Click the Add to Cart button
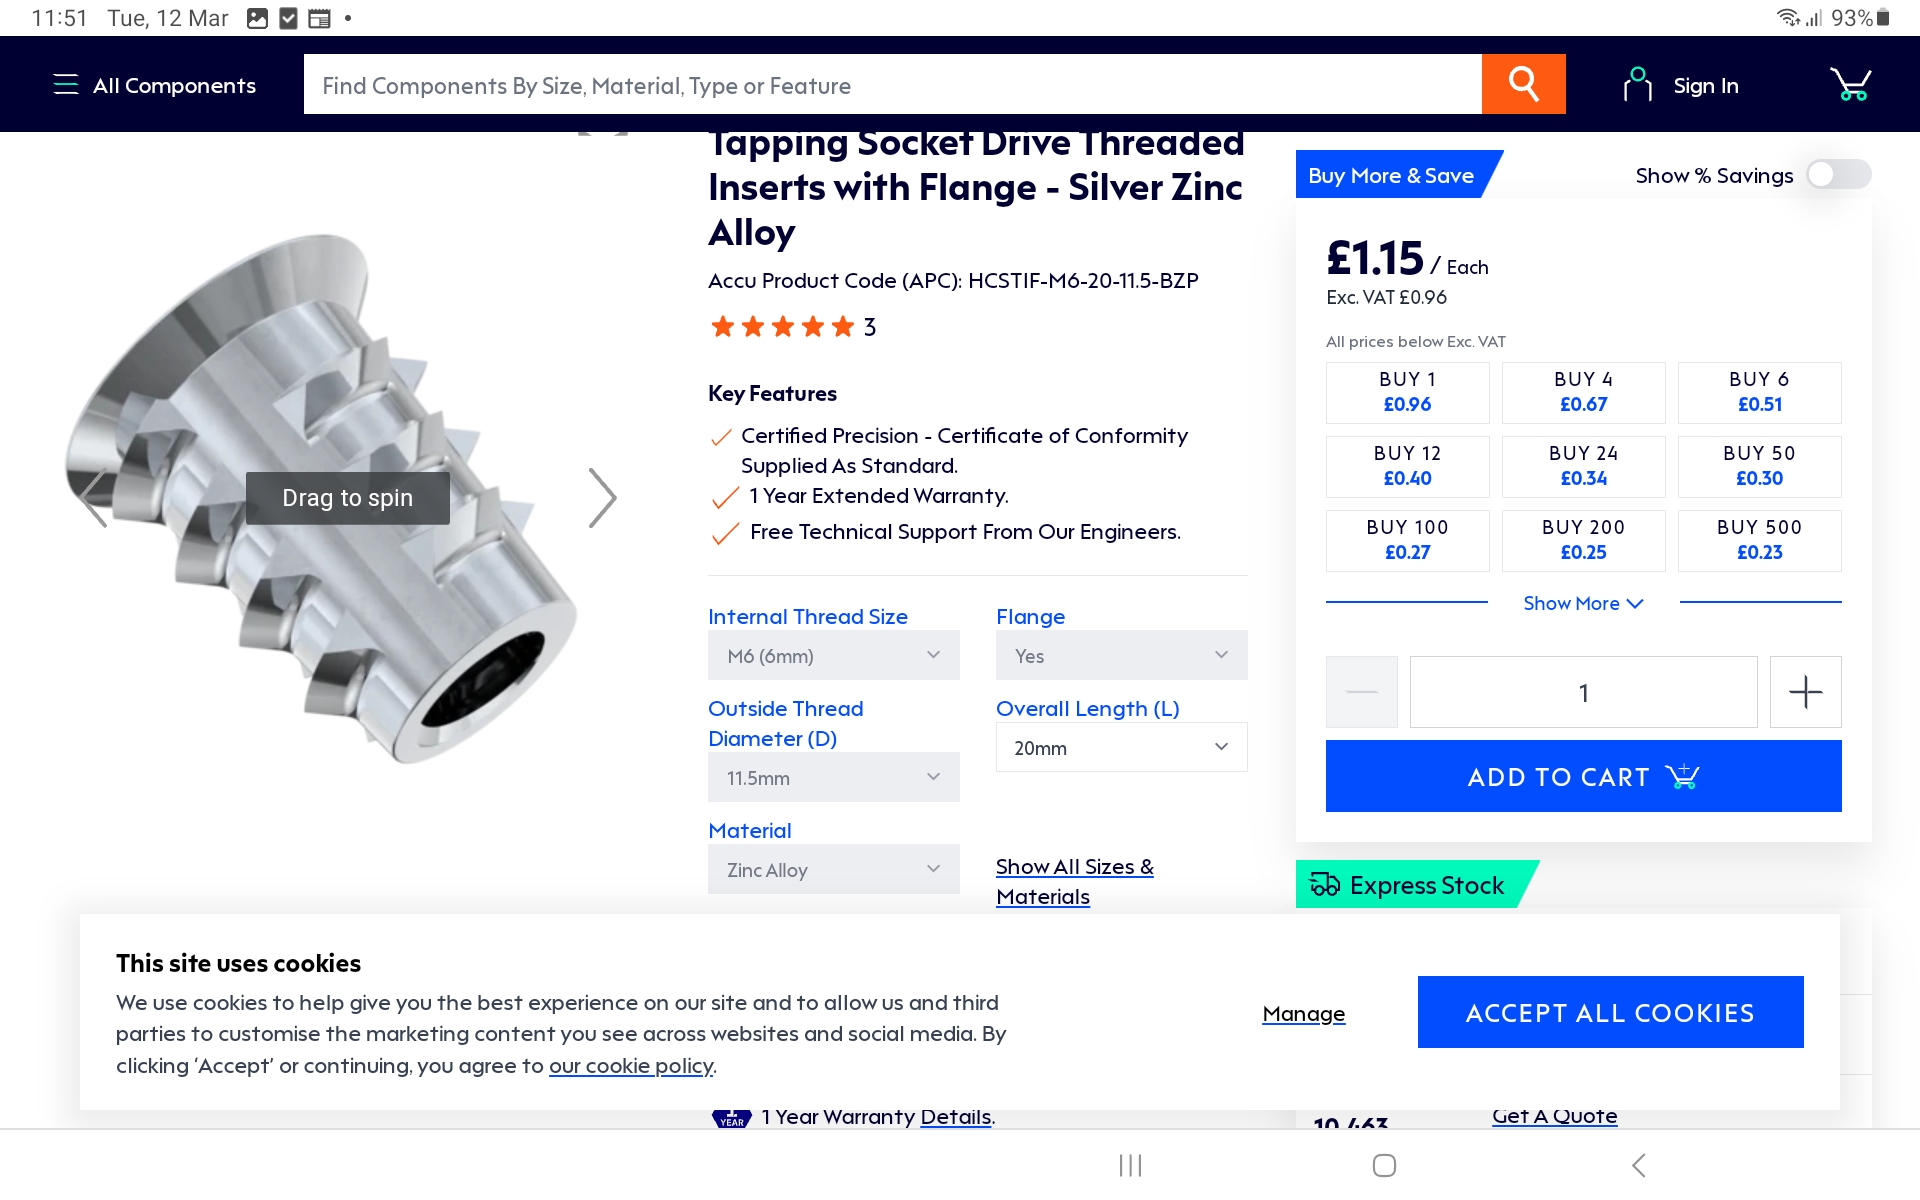Screen dimensions: 1920x1200 point(1583,776)
